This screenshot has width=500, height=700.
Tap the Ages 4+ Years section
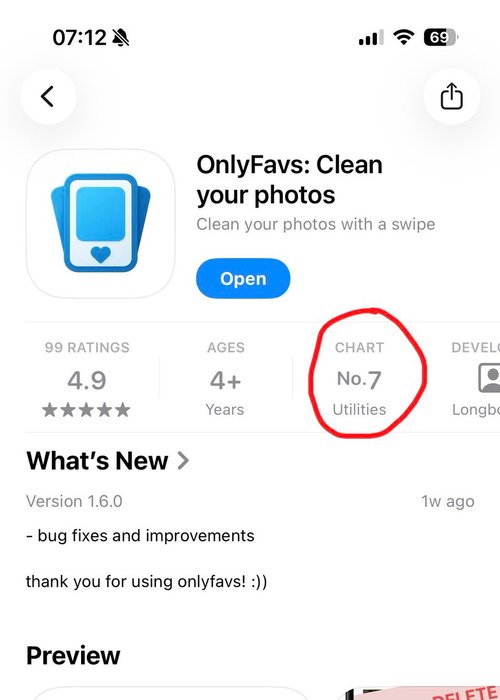pos(225,379)
